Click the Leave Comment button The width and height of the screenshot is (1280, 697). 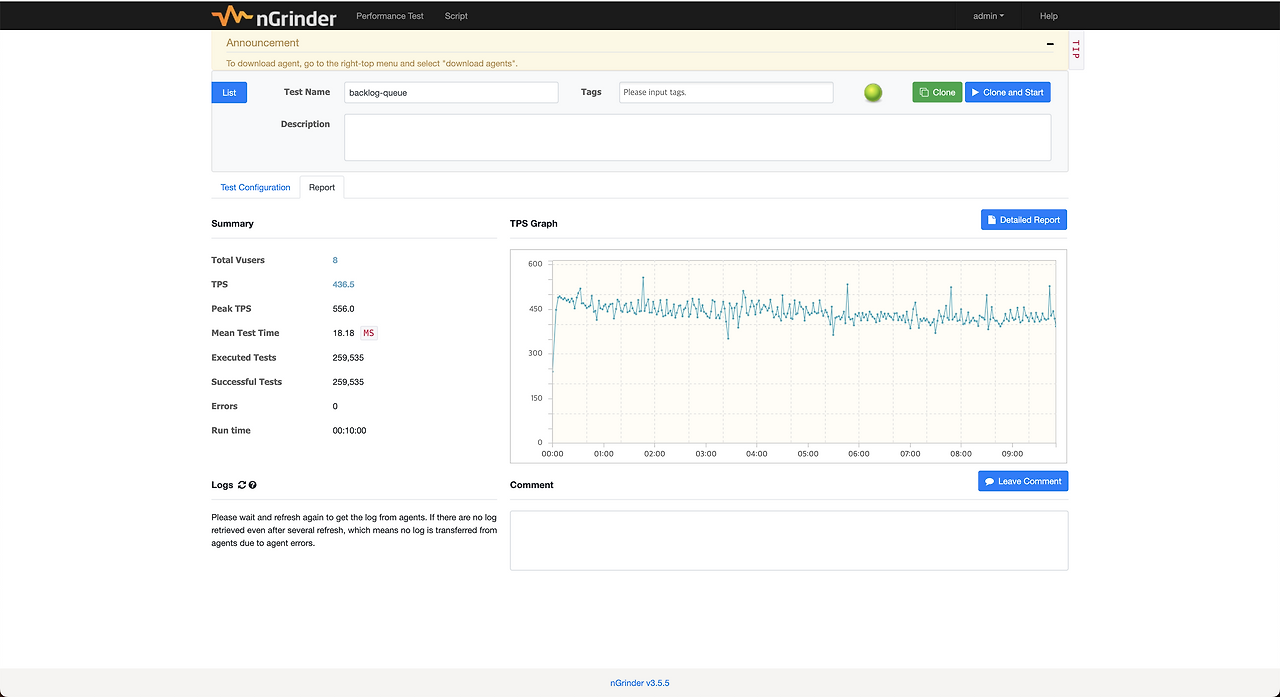point(1023,481)
